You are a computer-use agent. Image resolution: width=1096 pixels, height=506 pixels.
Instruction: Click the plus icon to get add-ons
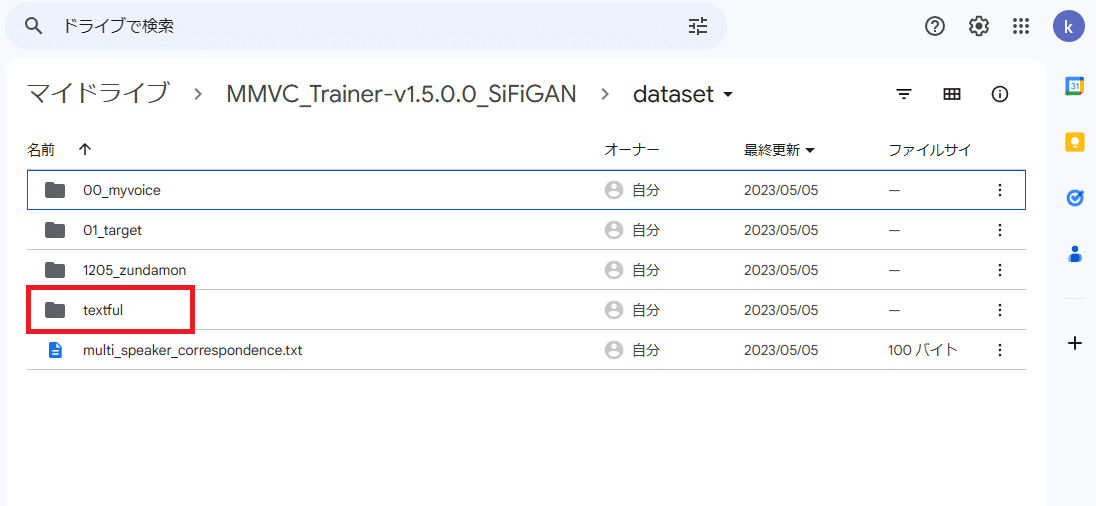pos(1075,343)
